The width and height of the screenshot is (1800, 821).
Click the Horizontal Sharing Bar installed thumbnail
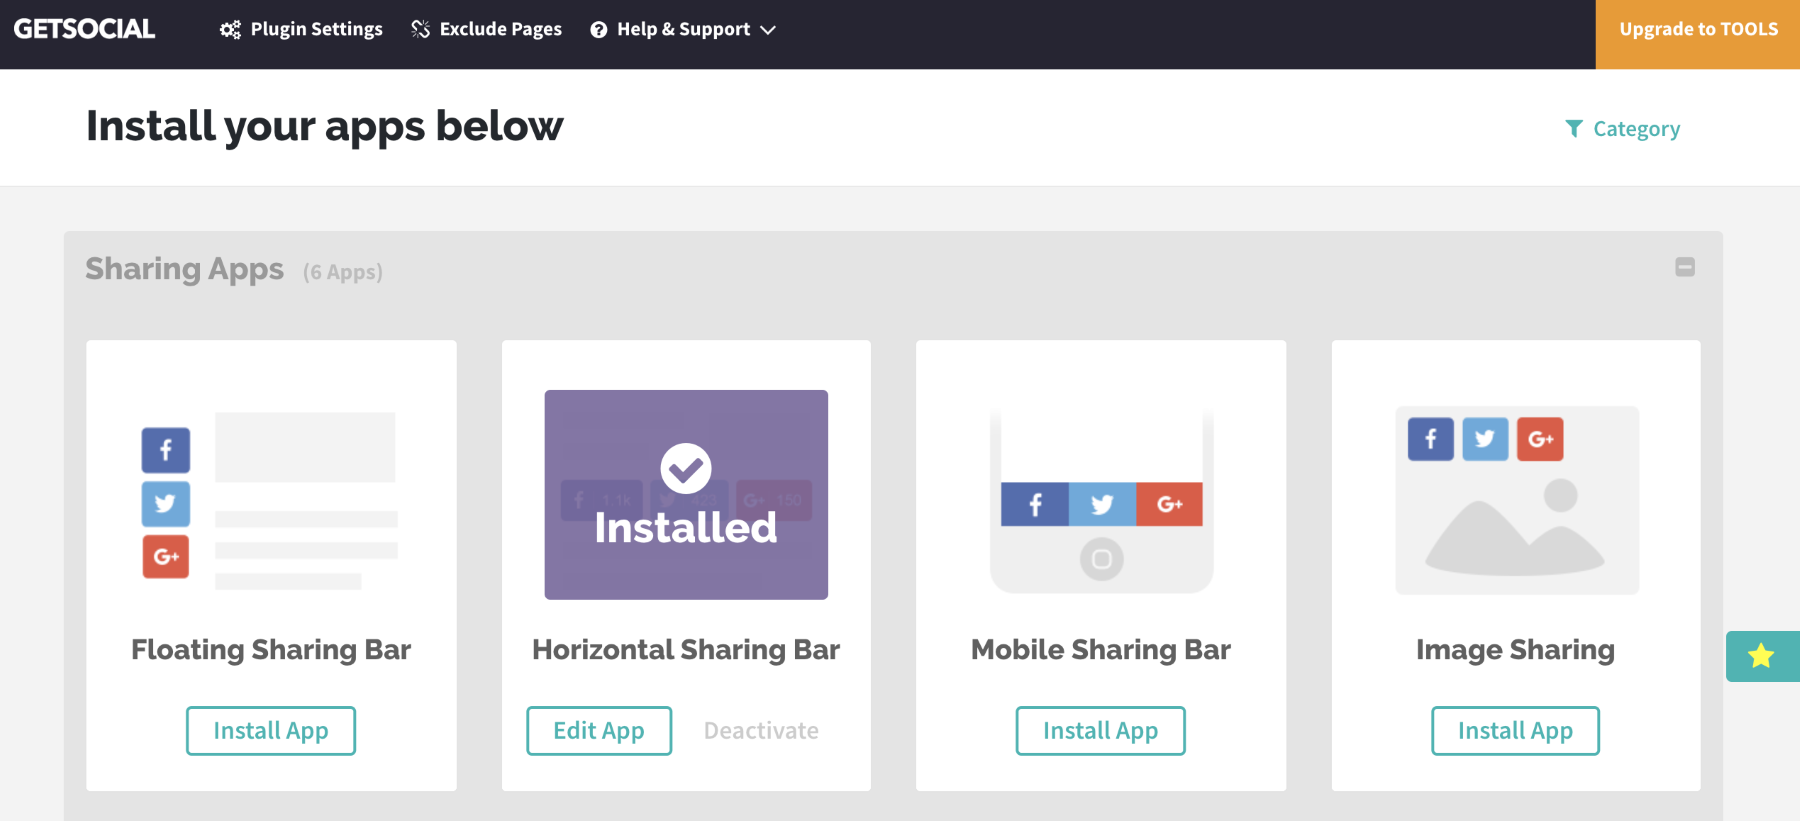click(686, 495)
